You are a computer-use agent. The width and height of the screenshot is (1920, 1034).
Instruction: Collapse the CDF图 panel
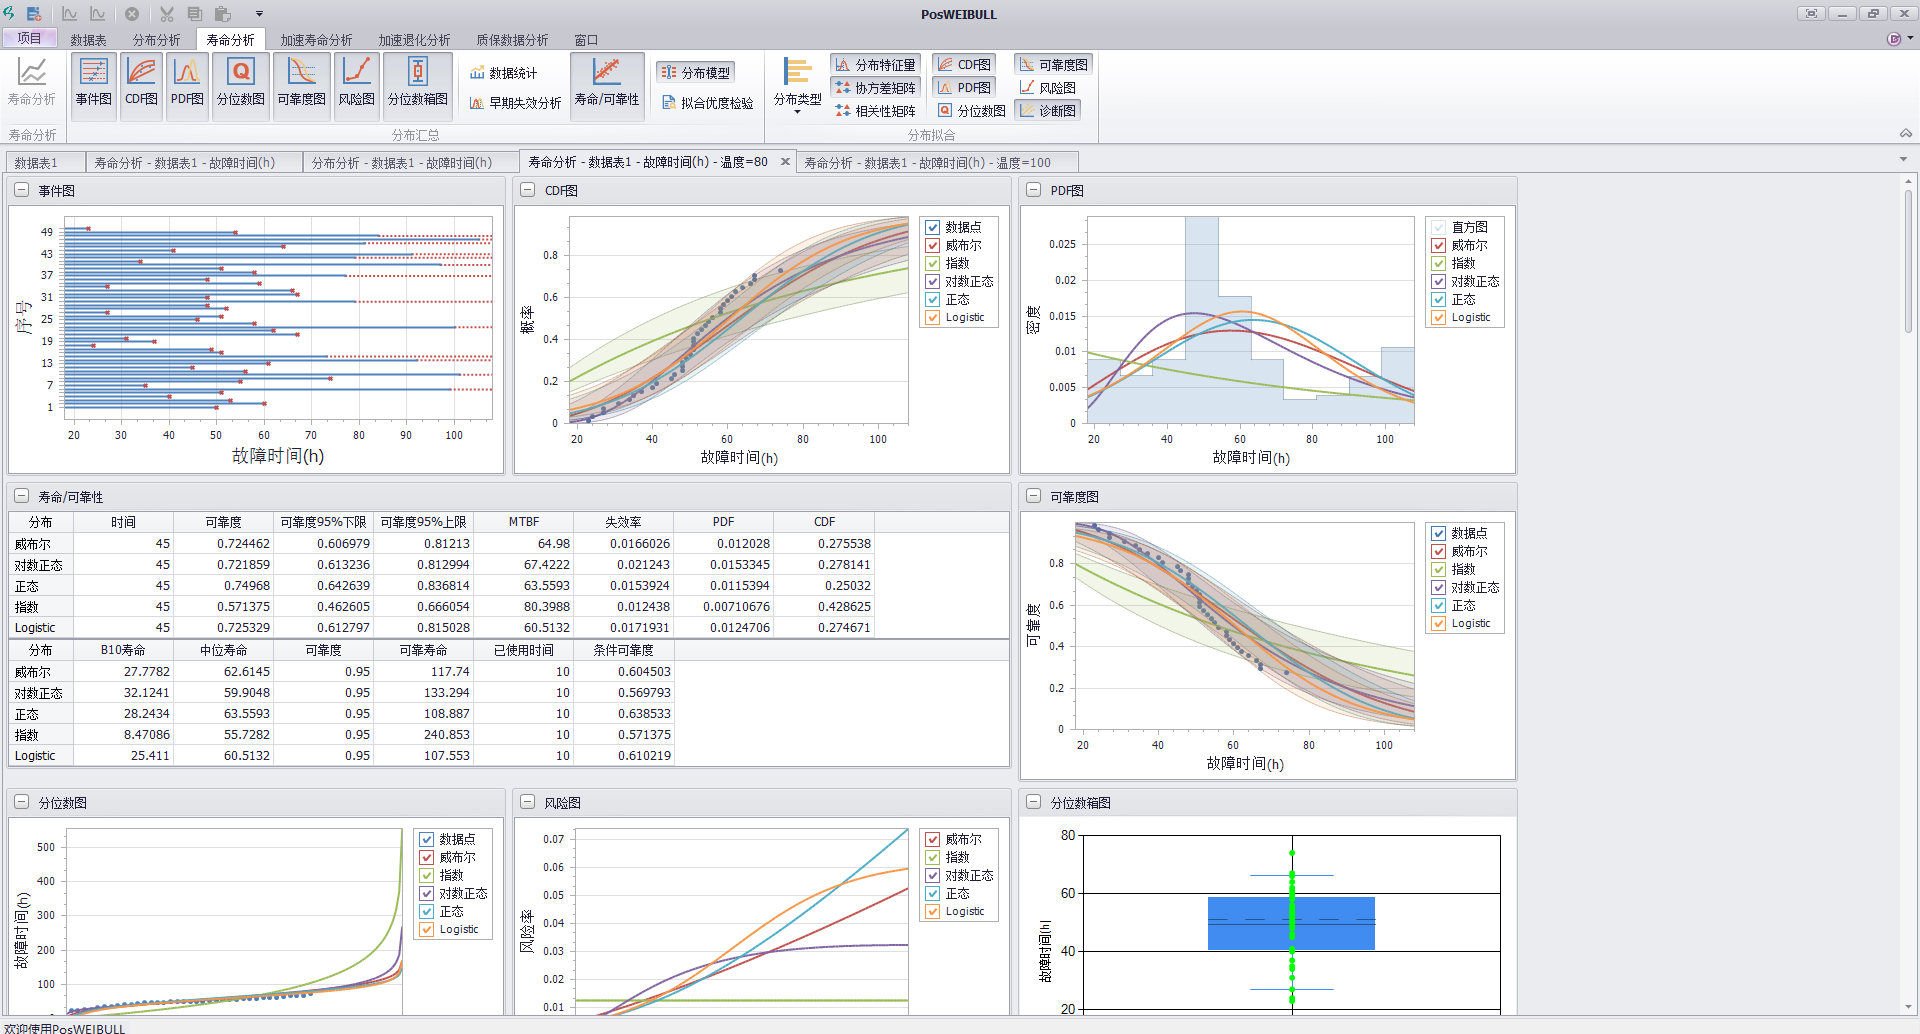(x=528, y=190)
